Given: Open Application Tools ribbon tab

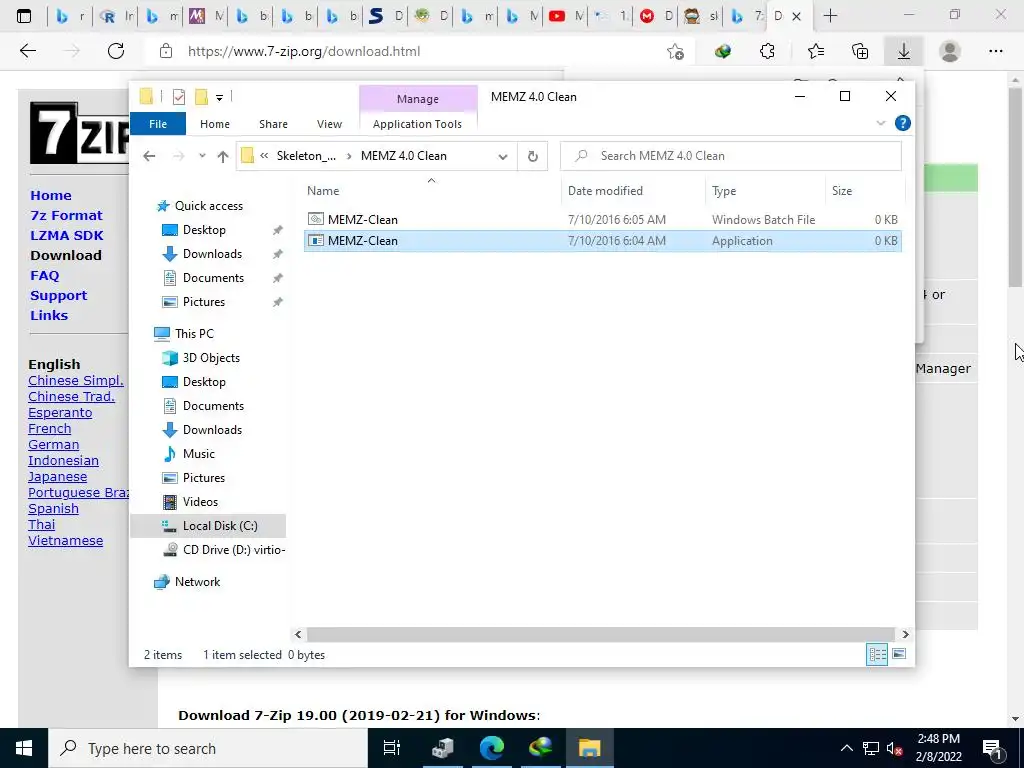Looking at the screenshot, I should tap(417, 124).
